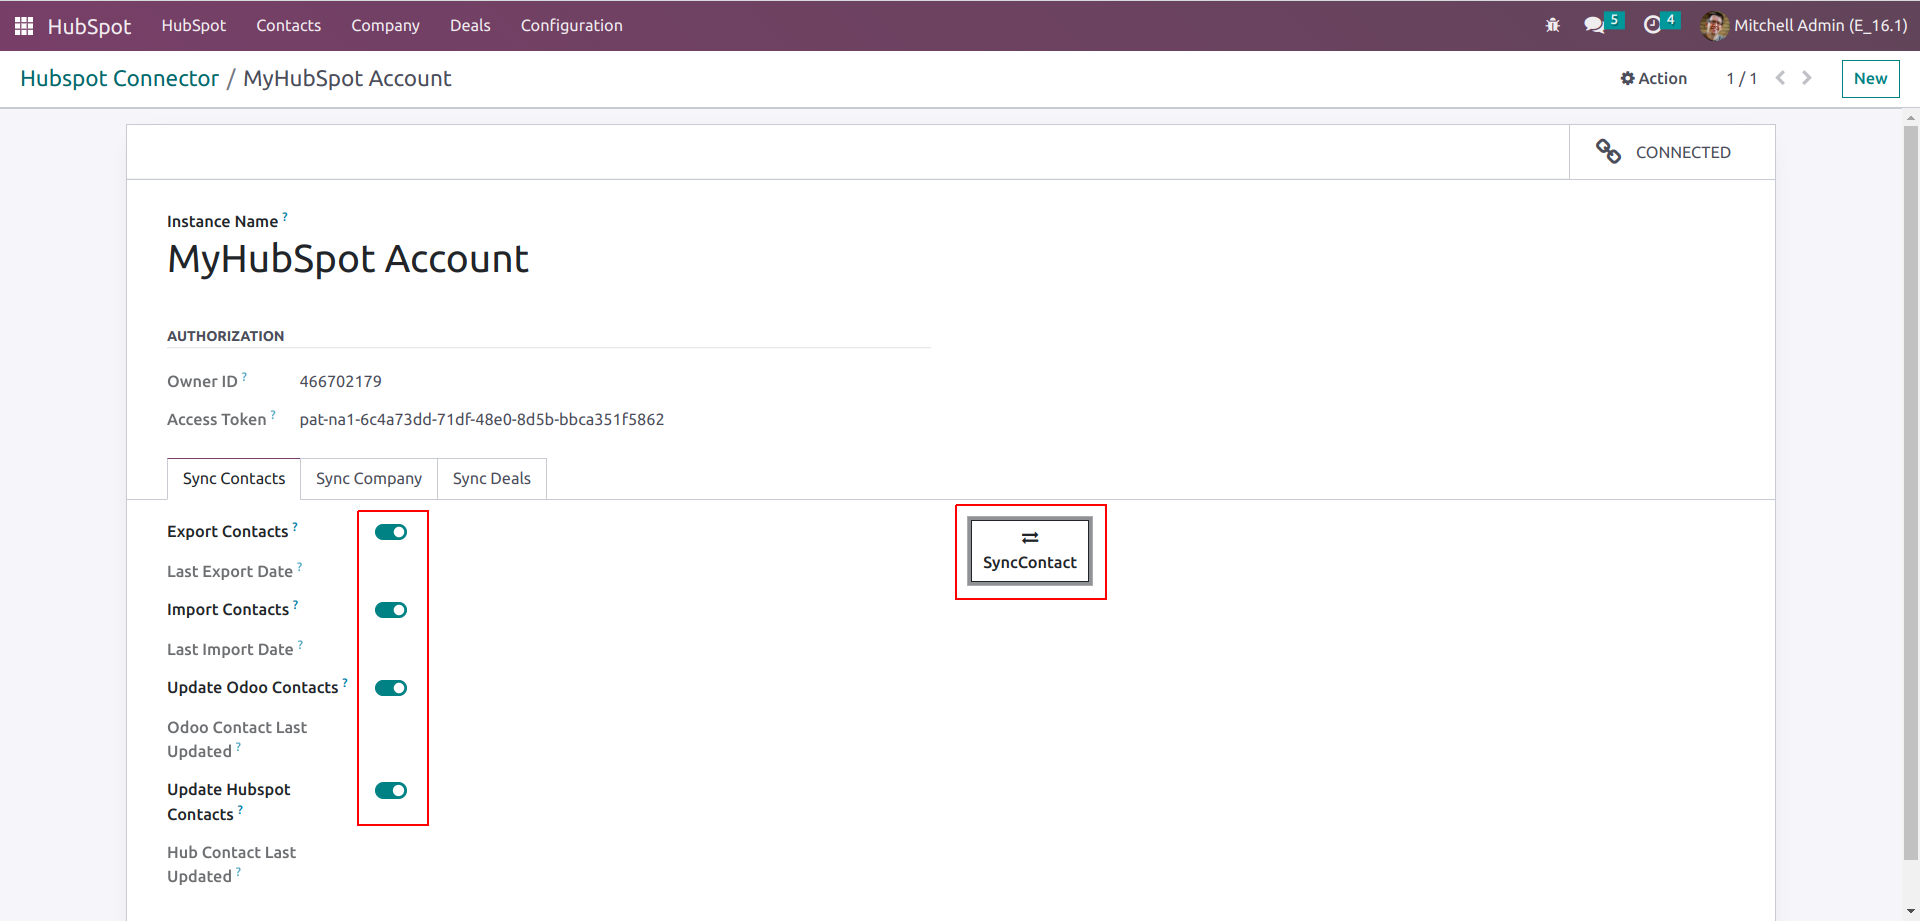Click the Last Import Date label

(230, 650)
